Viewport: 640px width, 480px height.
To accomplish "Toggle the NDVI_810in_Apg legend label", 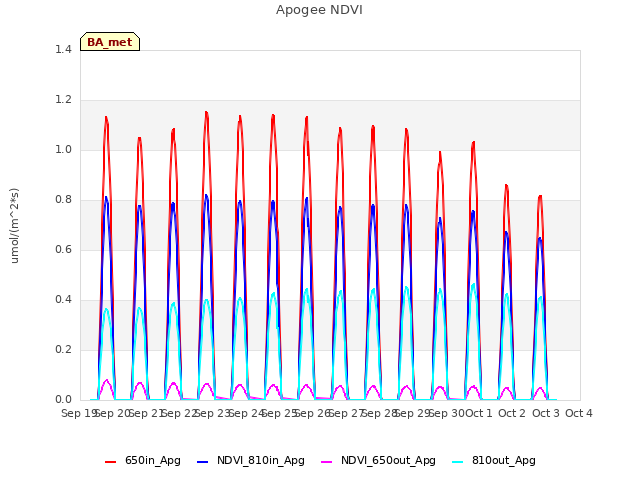I will [260, 460].
